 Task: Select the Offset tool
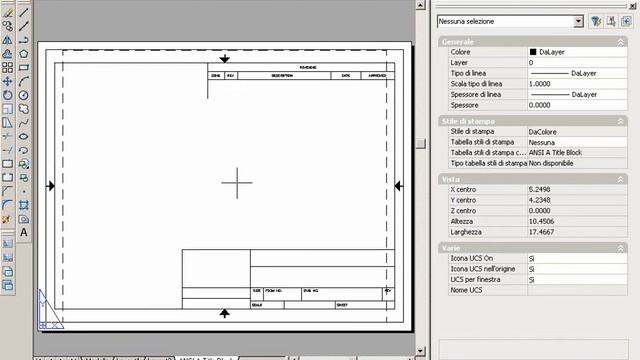click(7, 53)
